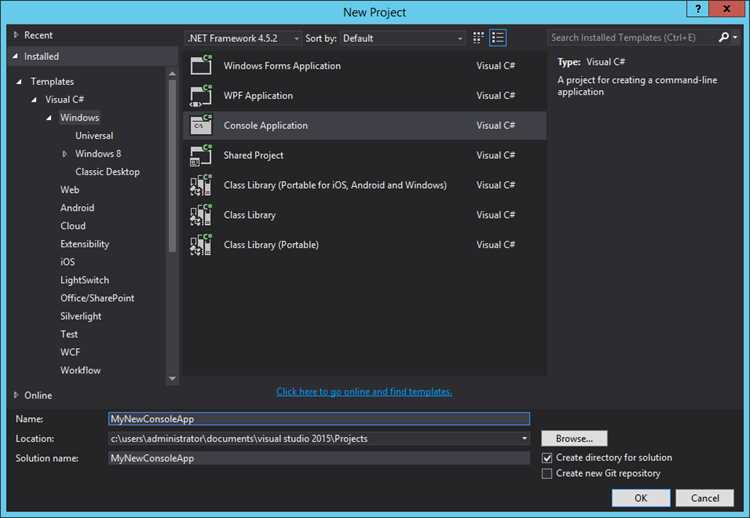Click the Shared Project template icon

point(201,155)
